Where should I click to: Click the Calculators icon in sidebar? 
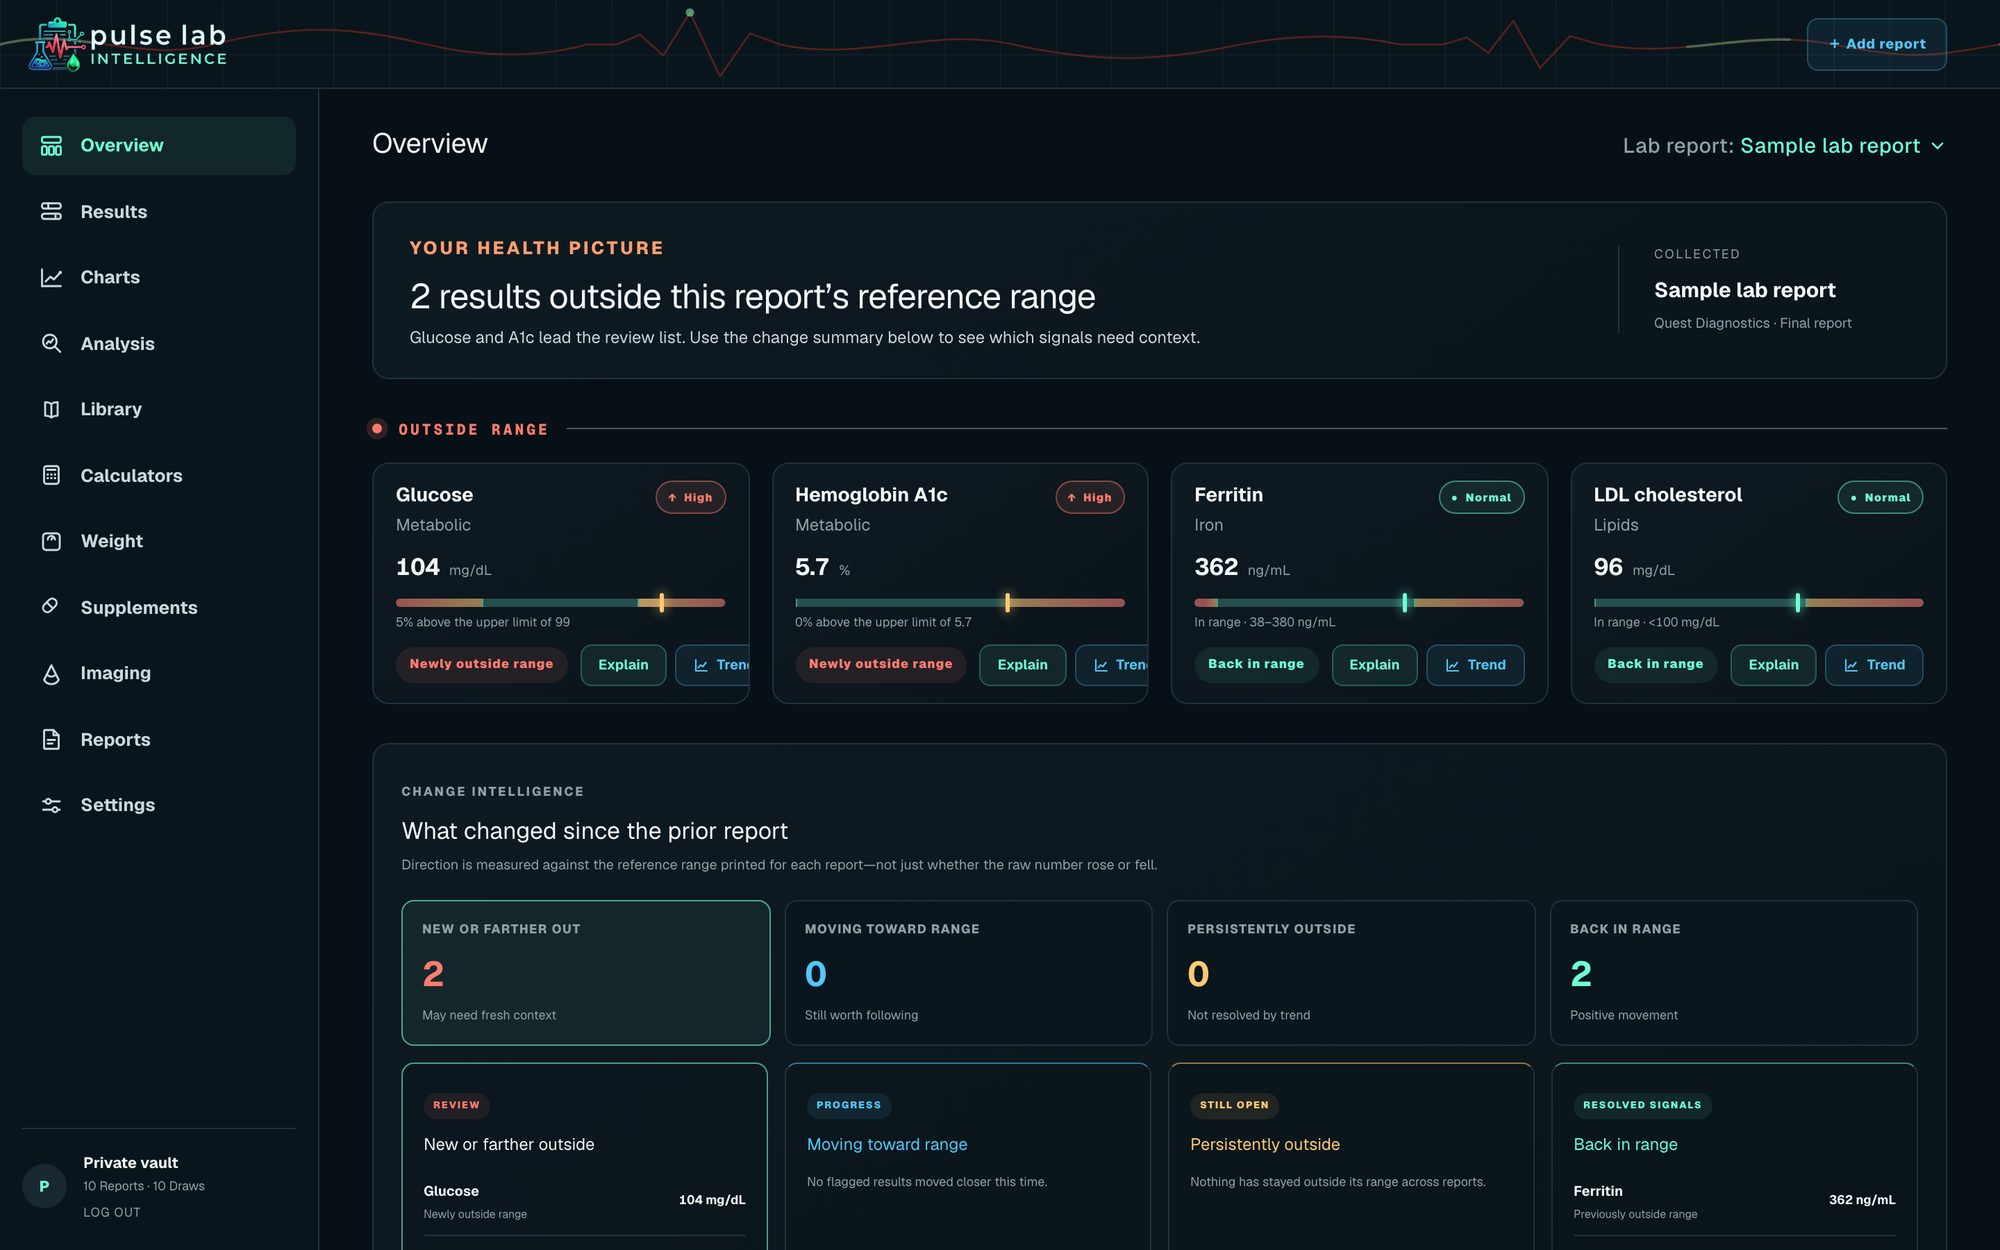click(51, 475)
